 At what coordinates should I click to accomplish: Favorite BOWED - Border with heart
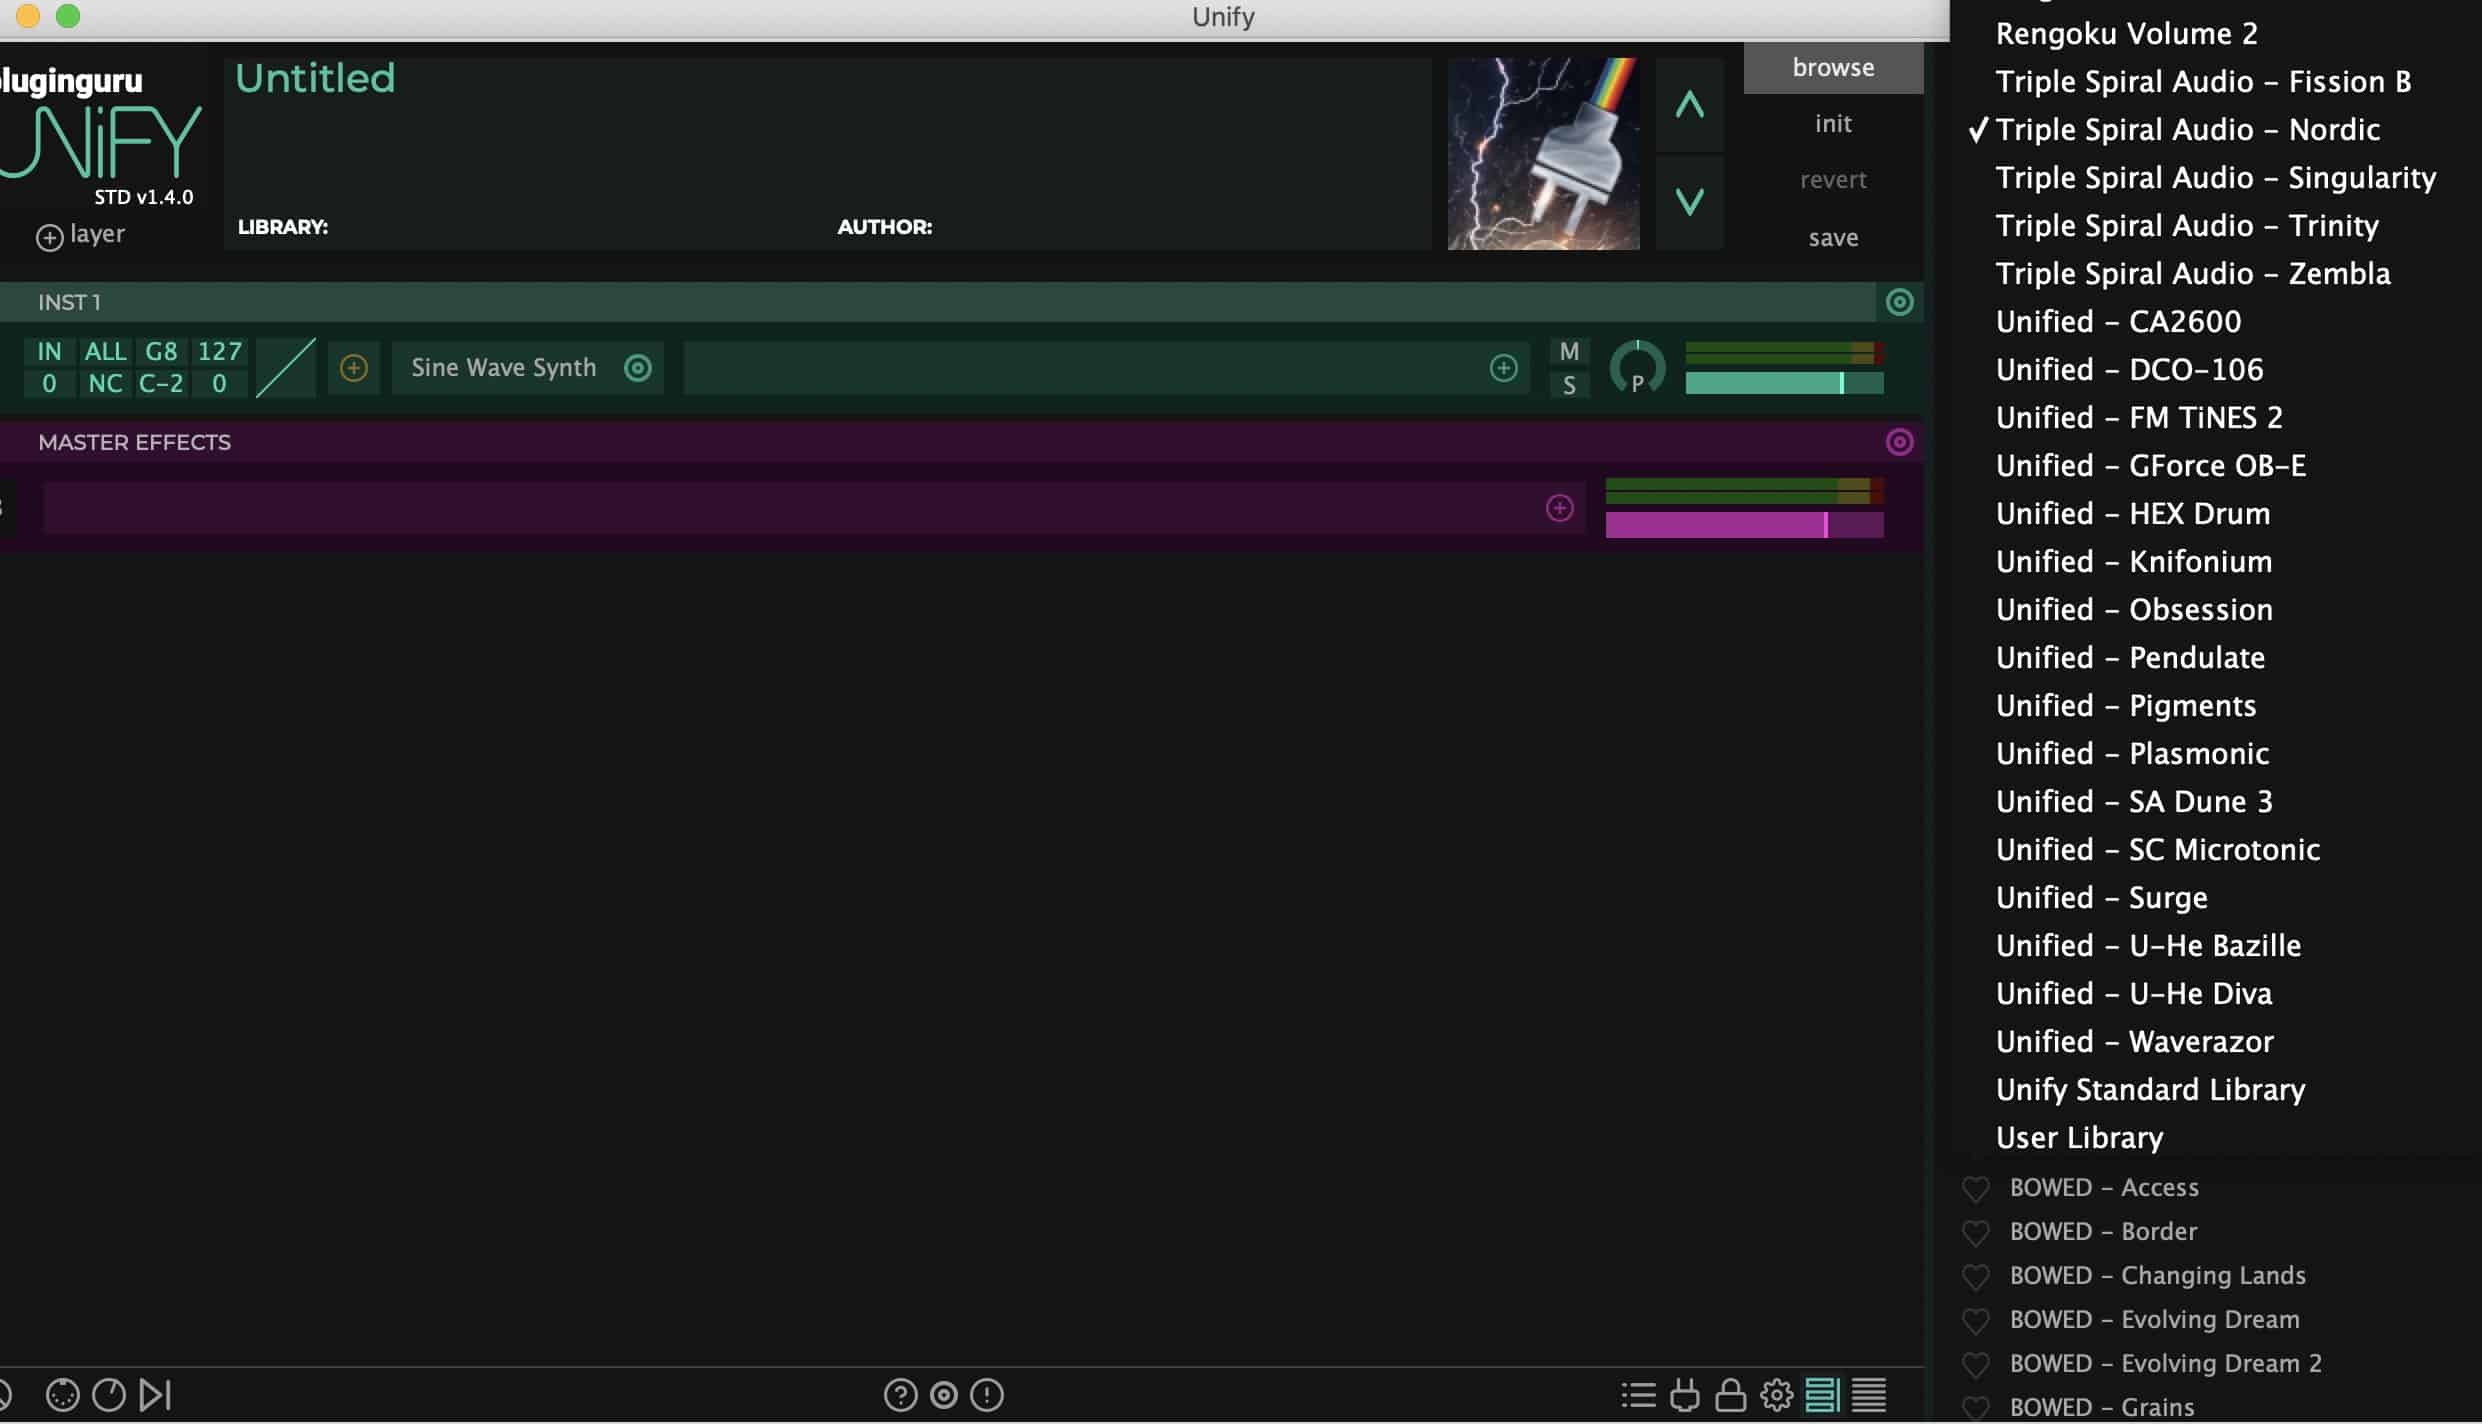(x=1975, y=1232)
